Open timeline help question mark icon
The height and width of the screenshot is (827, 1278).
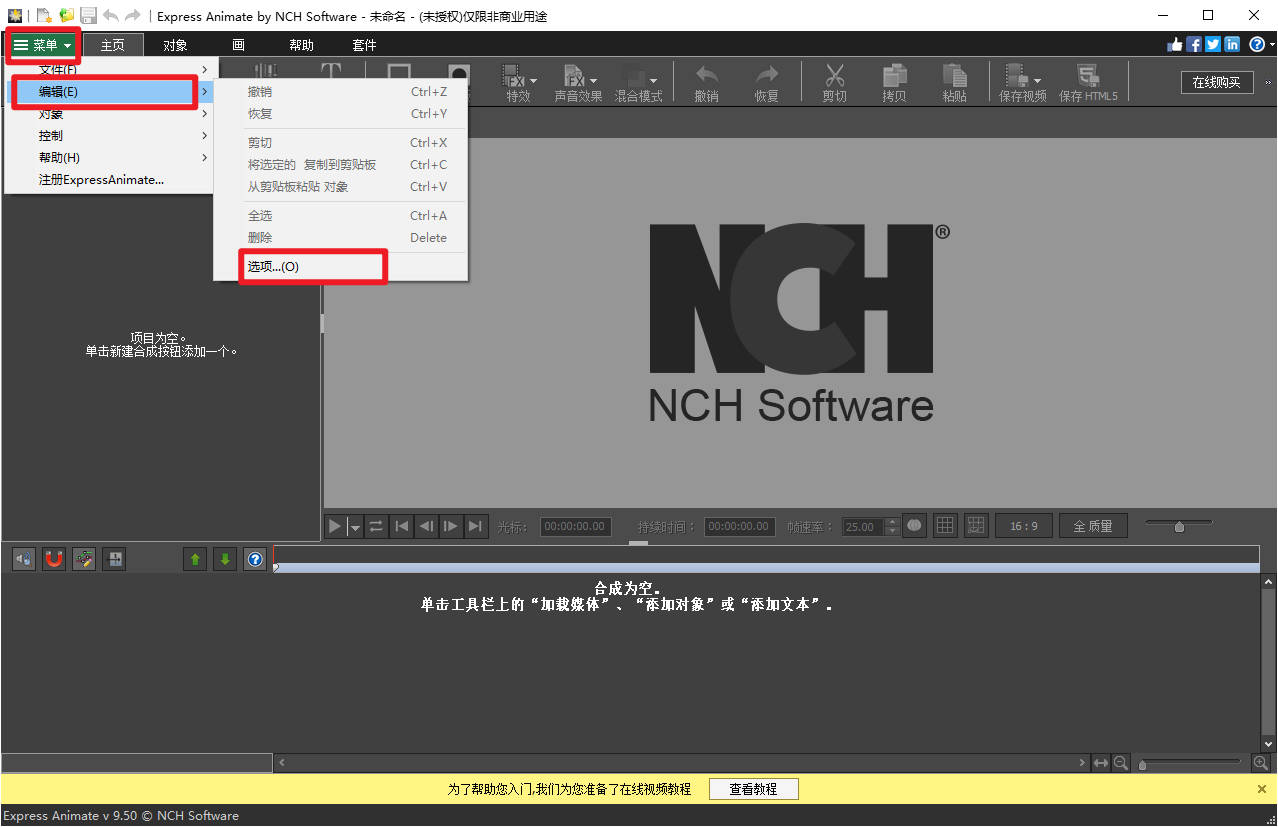click(x=255, y=559)
